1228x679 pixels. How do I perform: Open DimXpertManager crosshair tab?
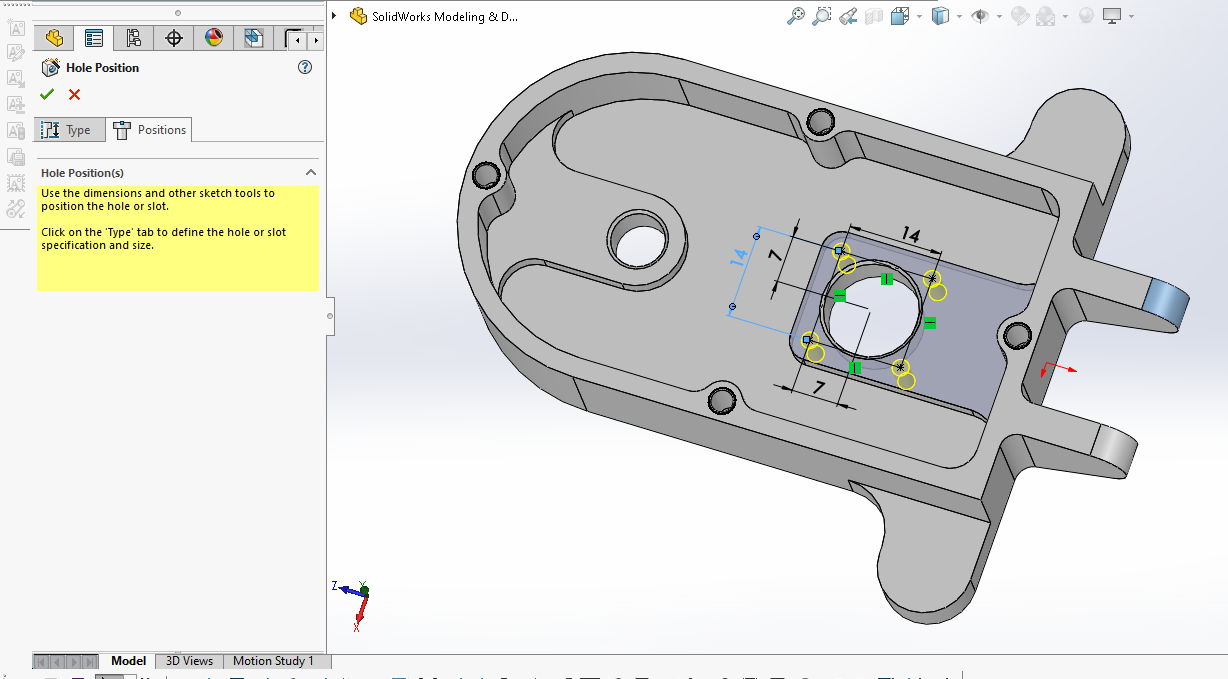(174, 39)
